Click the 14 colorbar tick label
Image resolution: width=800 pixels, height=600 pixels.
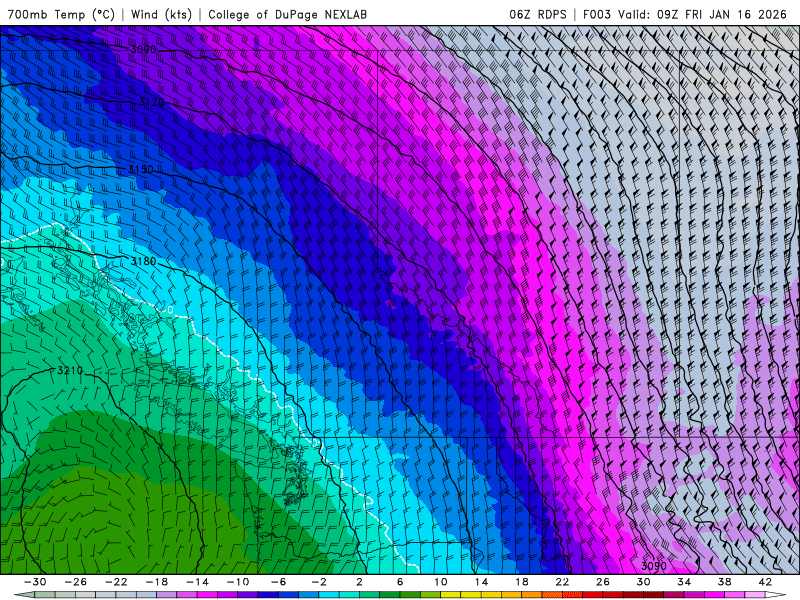[x=481, y=582]
